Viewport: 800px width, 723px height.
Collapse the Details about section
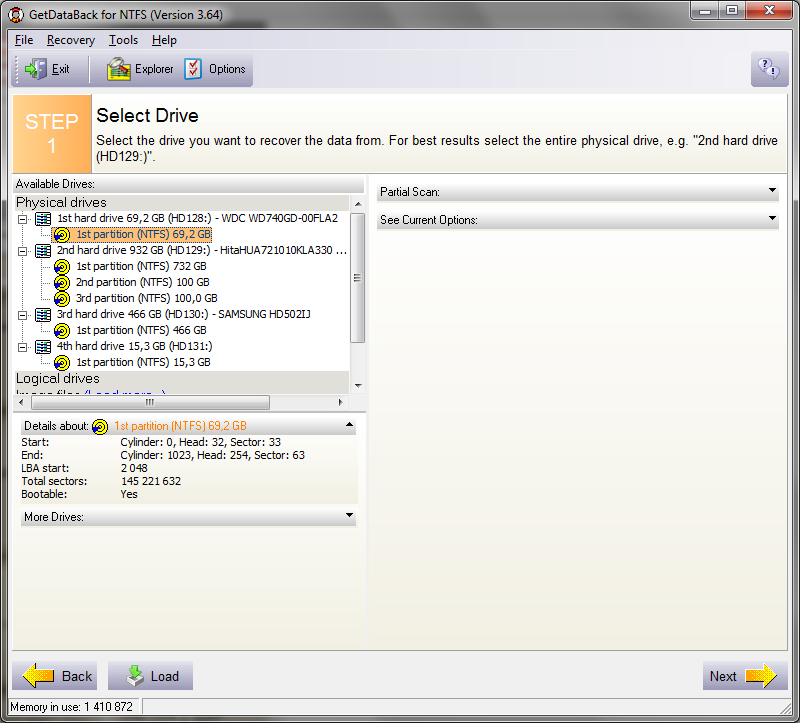point(349,425)
